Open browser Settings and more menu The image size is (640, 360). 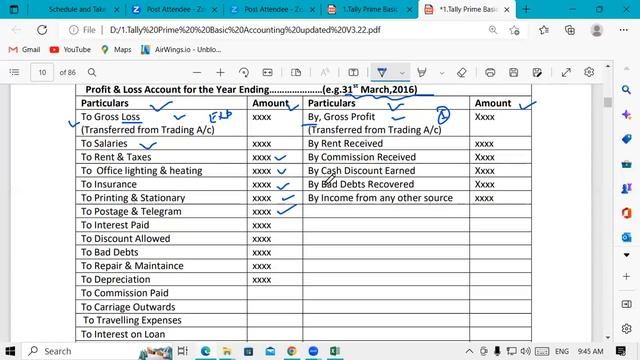(624, 30)
